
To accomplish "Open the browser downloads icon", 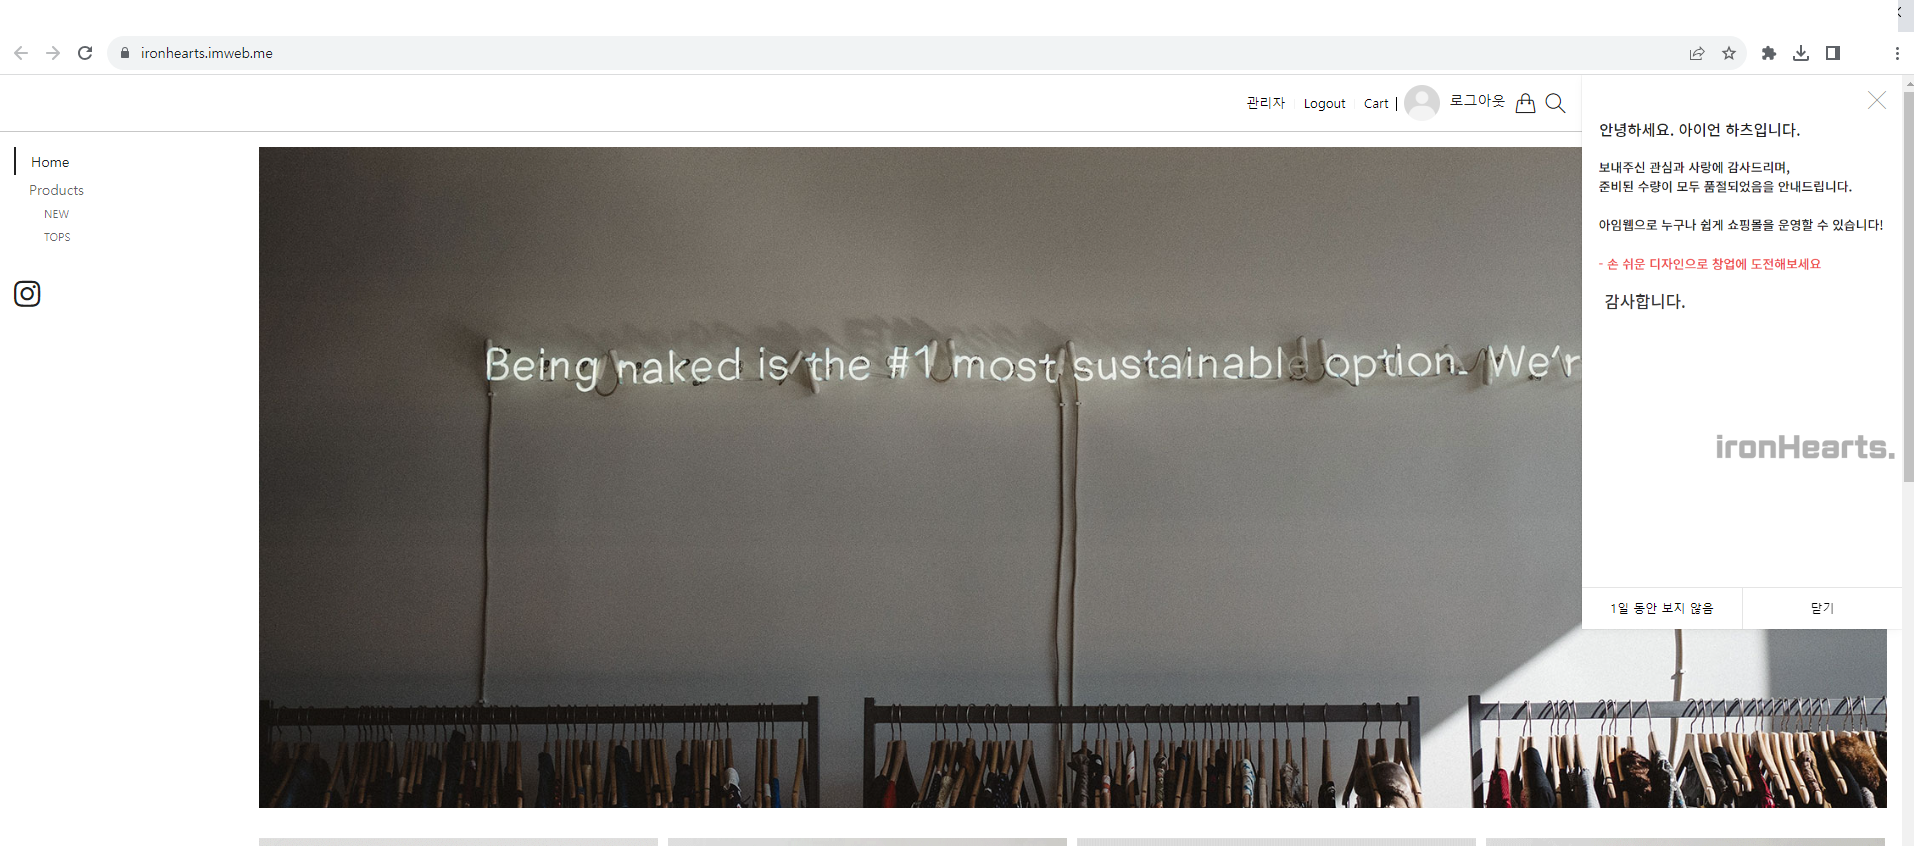I will (x=1801, y=53).
